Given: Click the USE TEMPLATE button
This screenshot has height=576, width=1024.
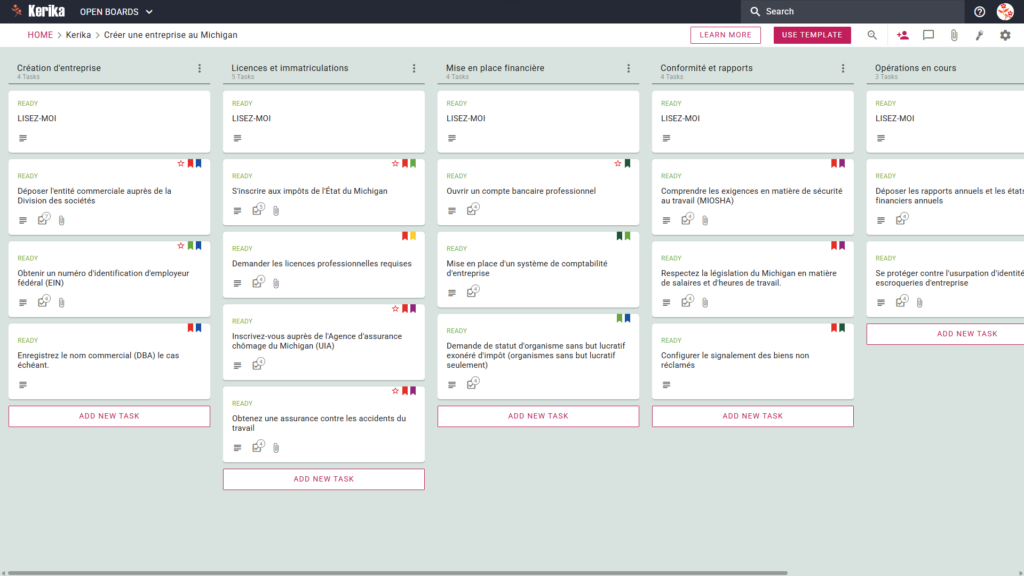Looking at the screenshot, I should [812, 35].
